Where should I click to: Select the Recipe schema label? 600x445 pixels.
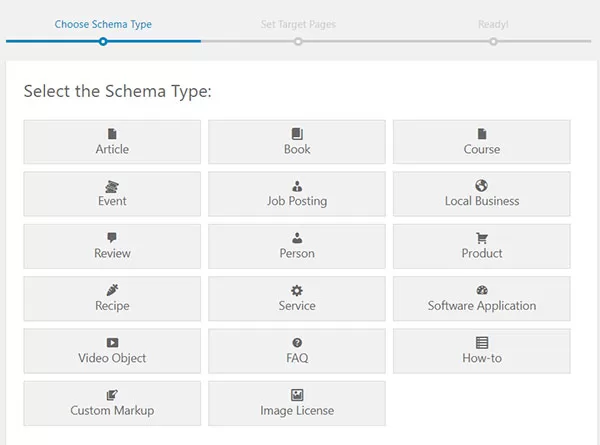point(112,306)
